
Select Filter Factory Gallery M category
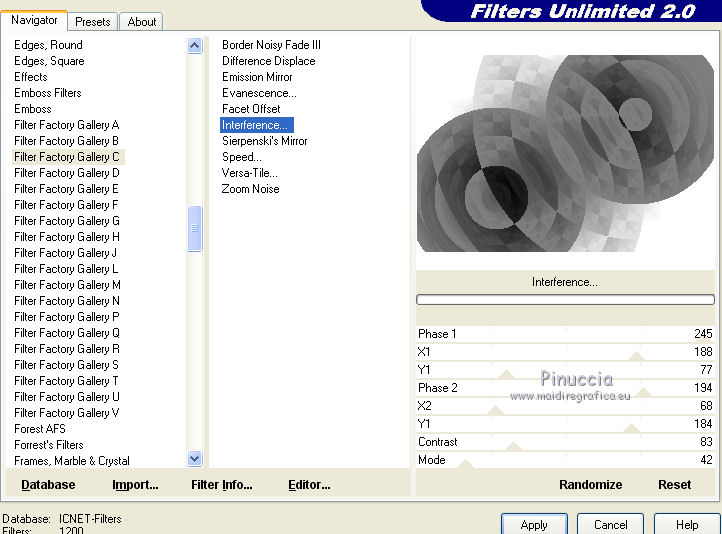pyautogui.click(x=67, y=285)
